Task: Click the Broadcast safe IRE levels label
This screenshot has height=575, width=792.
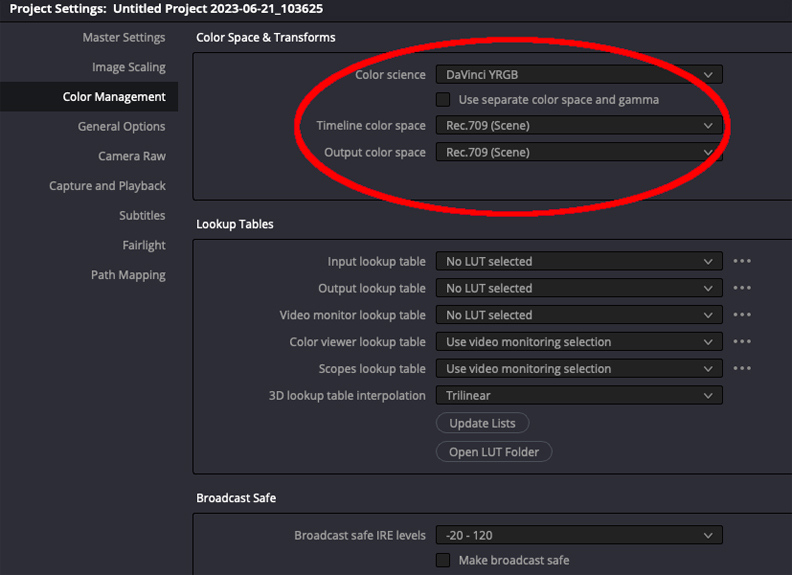Action: point(360,535)
